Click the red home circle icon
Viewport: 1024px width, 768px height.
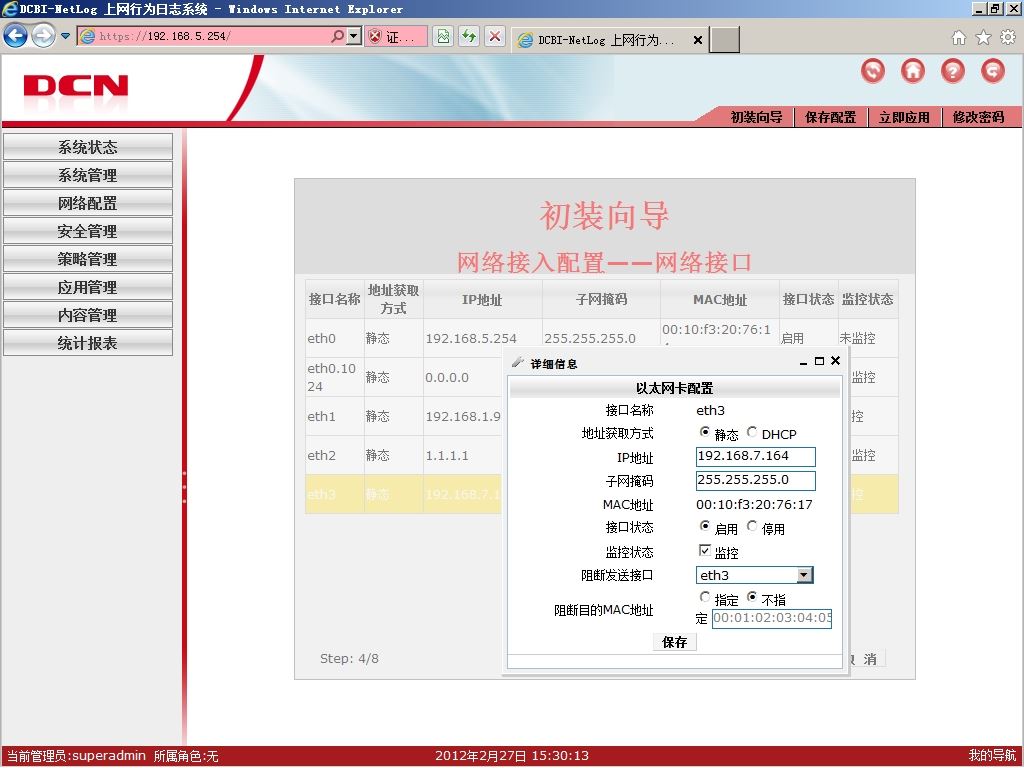tap(913, 70)
